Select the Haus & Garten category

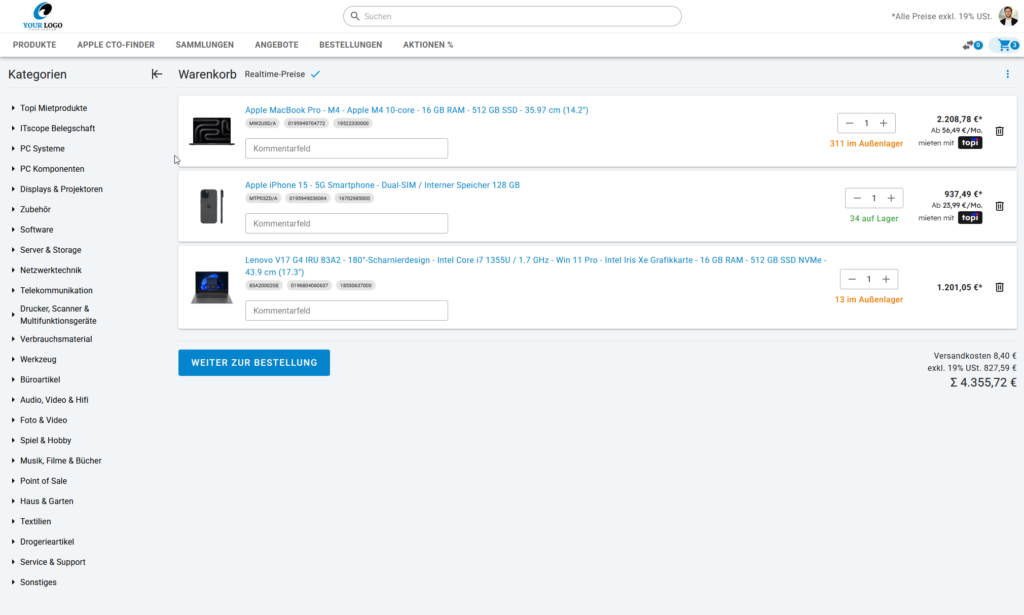click(46, 501)
